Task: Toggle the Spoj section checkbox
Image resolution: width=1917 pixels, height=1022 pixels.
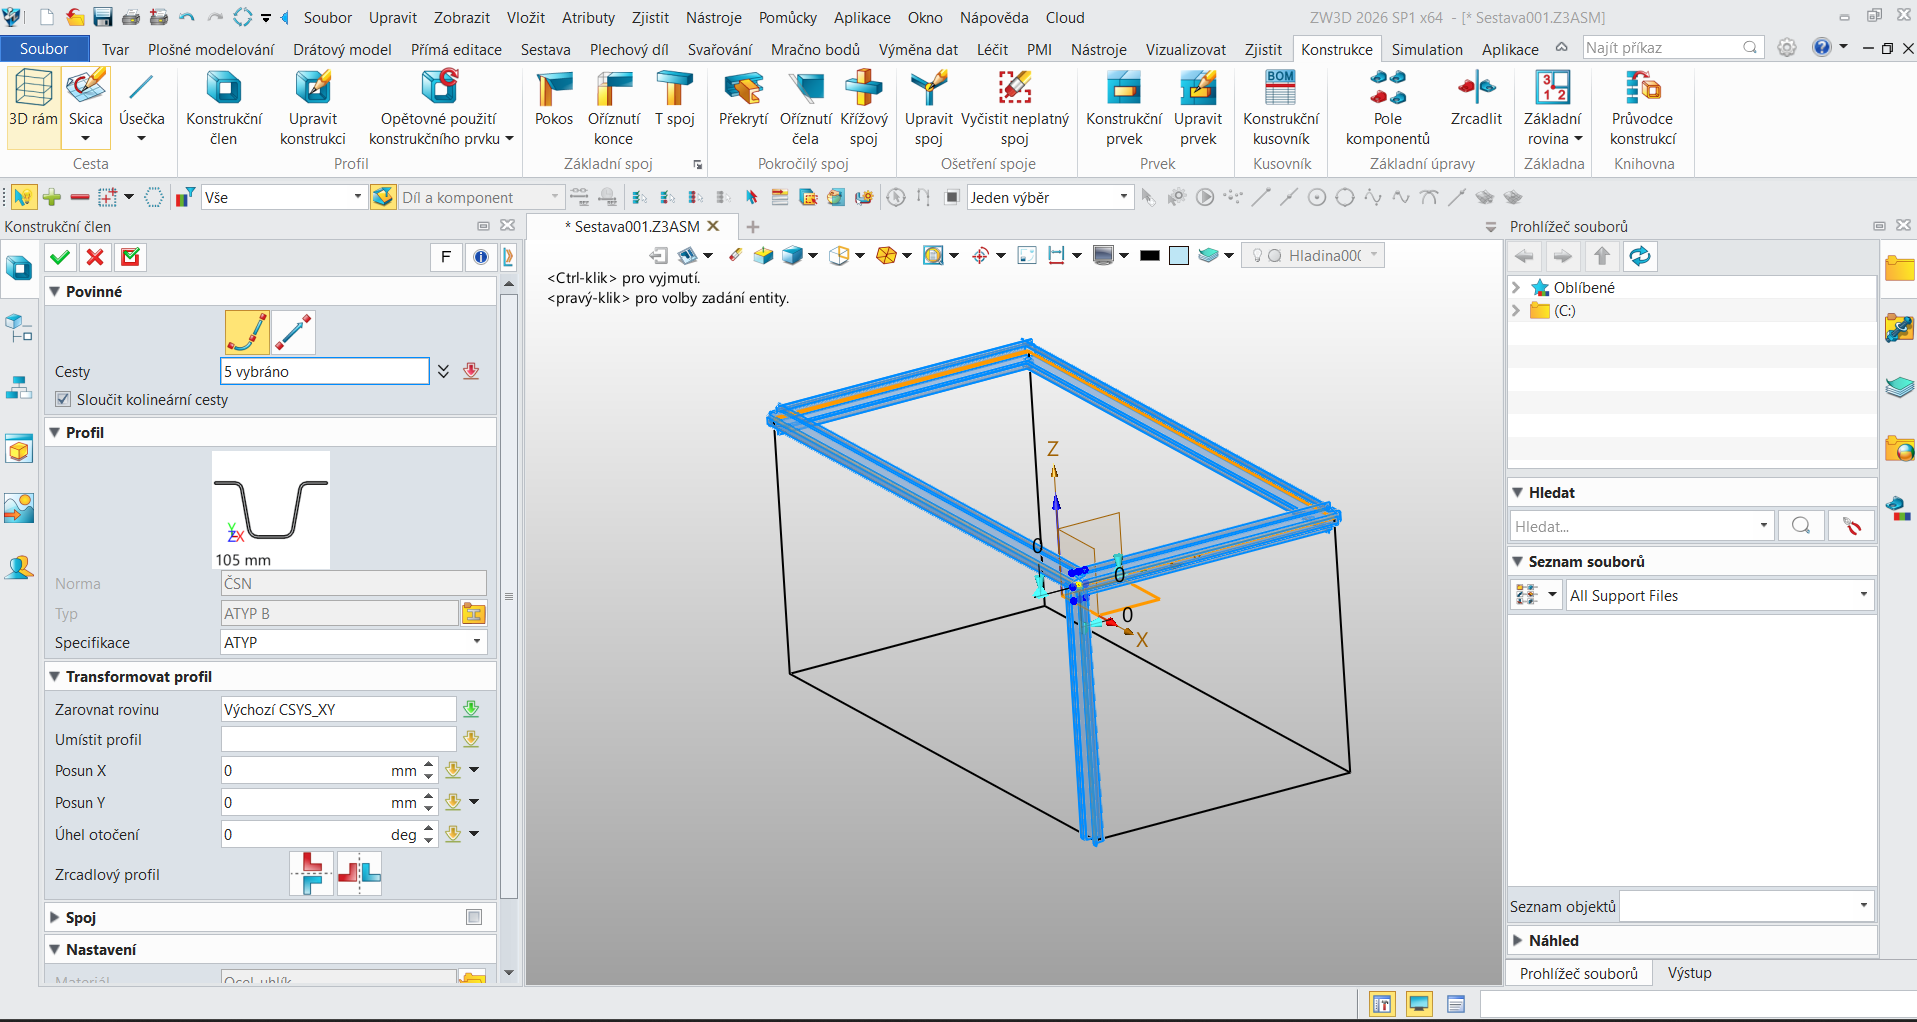Action: (474, 917)
